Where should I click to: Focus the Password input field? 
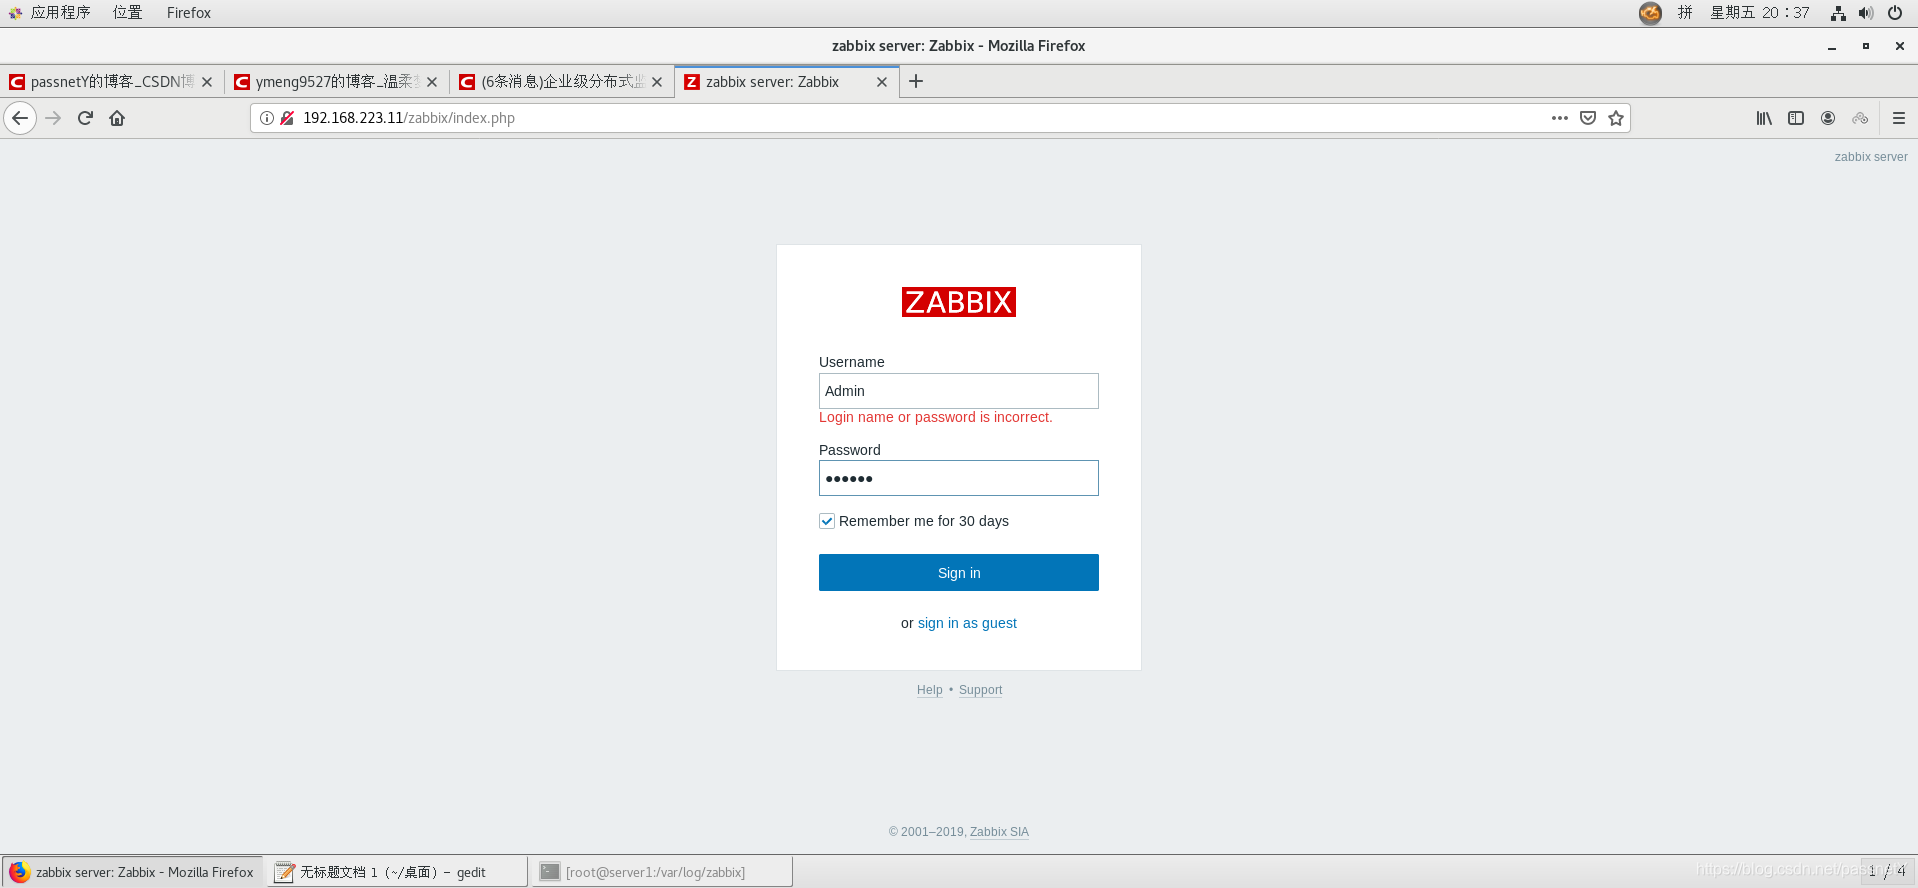(959, 478)
